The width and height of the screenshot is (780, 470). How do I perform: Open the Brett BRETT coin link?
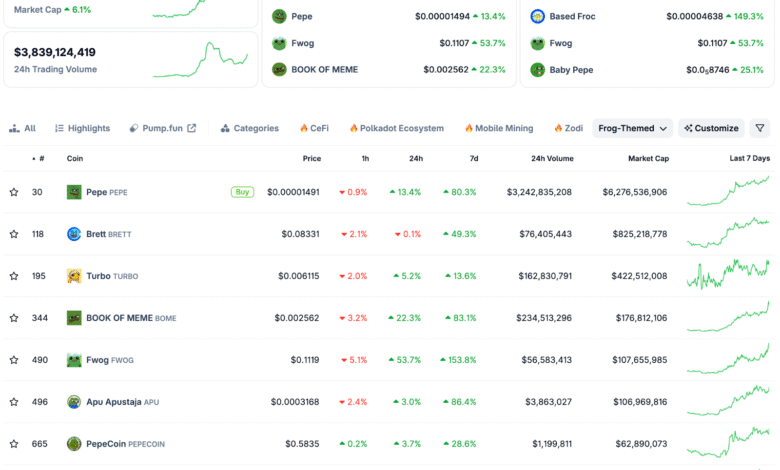coord(108,234)
